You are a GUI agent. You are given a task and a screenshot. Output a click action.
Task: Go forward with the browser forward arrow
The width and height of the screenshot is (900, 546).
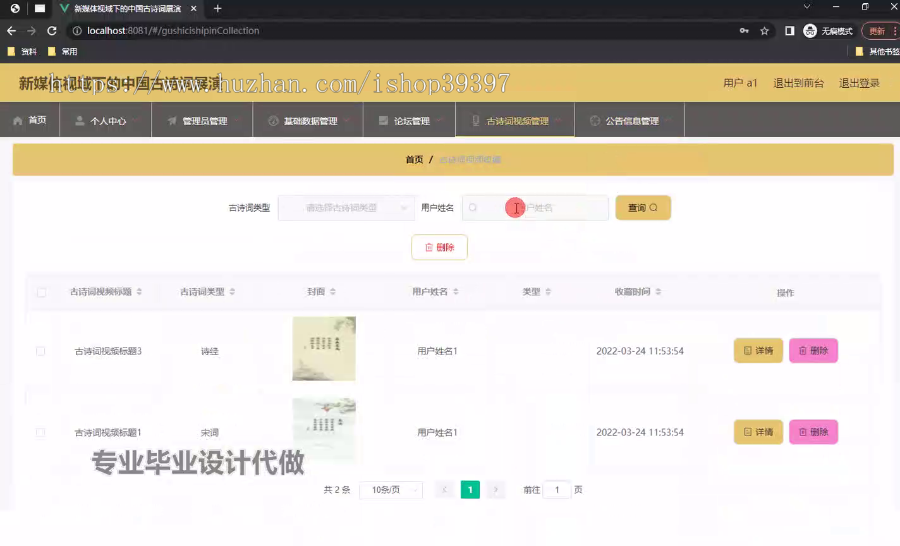point(32,31)
